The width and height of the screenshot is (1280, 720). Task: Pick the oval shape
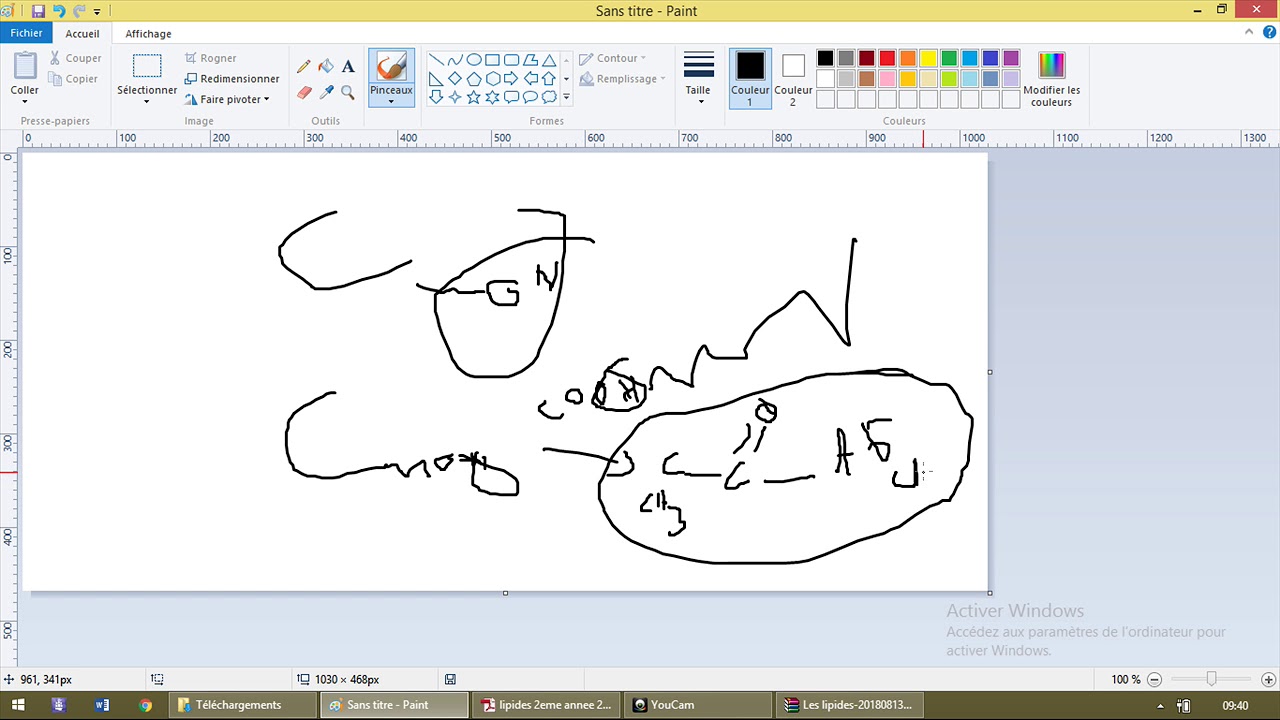pos(474,60)
